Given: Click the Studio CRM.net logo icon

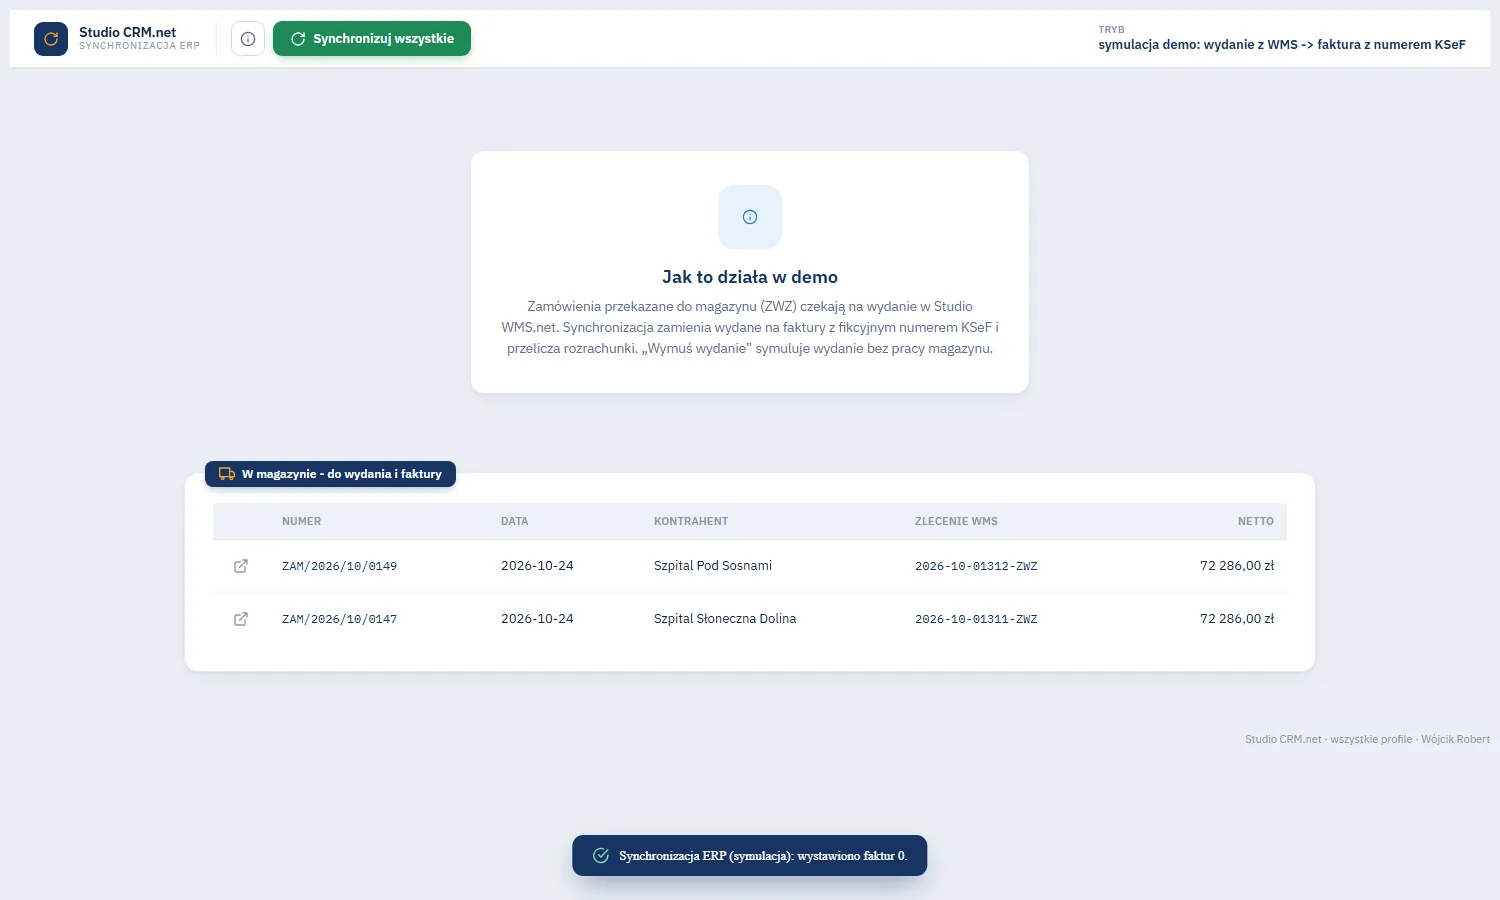Looking at the screenshot, I should 51,39.
